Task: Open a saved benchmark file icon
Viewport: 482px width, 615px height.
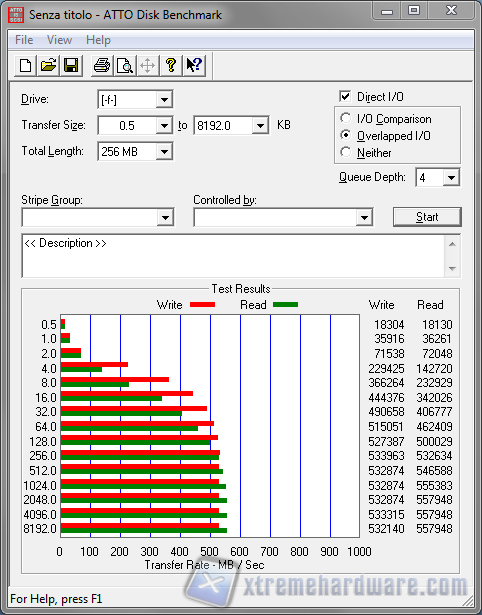Action: point(48,66)
